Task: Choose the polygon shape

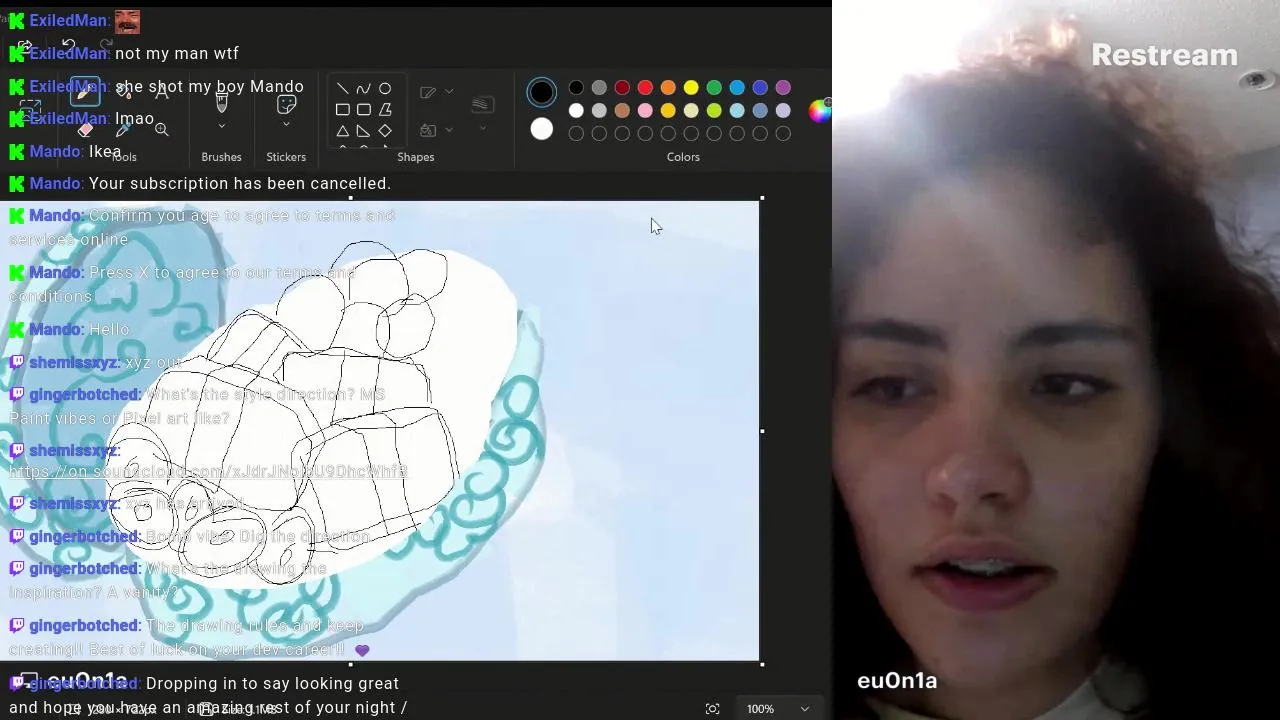Action: [385, 110]
